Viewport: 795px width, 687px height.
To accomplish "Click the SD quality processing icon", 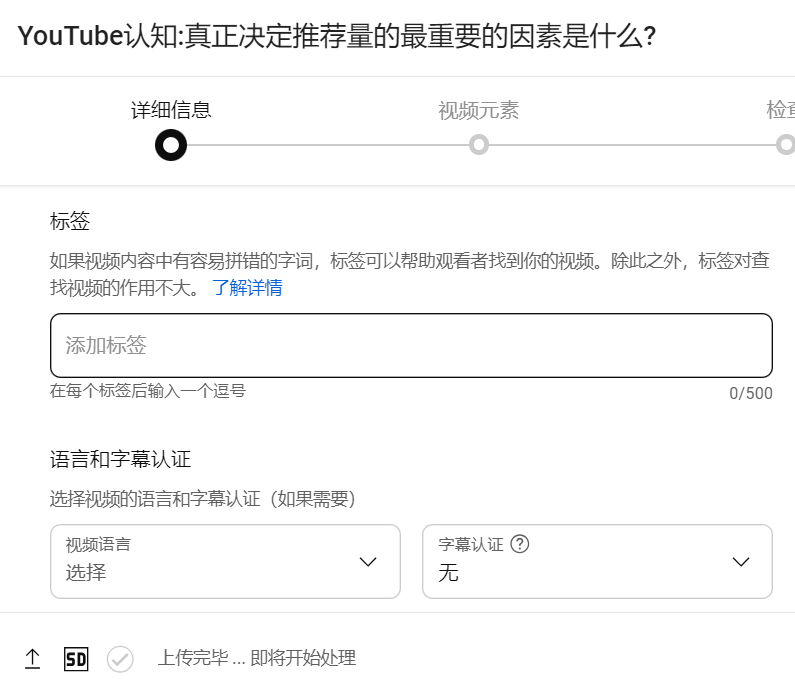I will pyautogui.click(x=76, y=658).
